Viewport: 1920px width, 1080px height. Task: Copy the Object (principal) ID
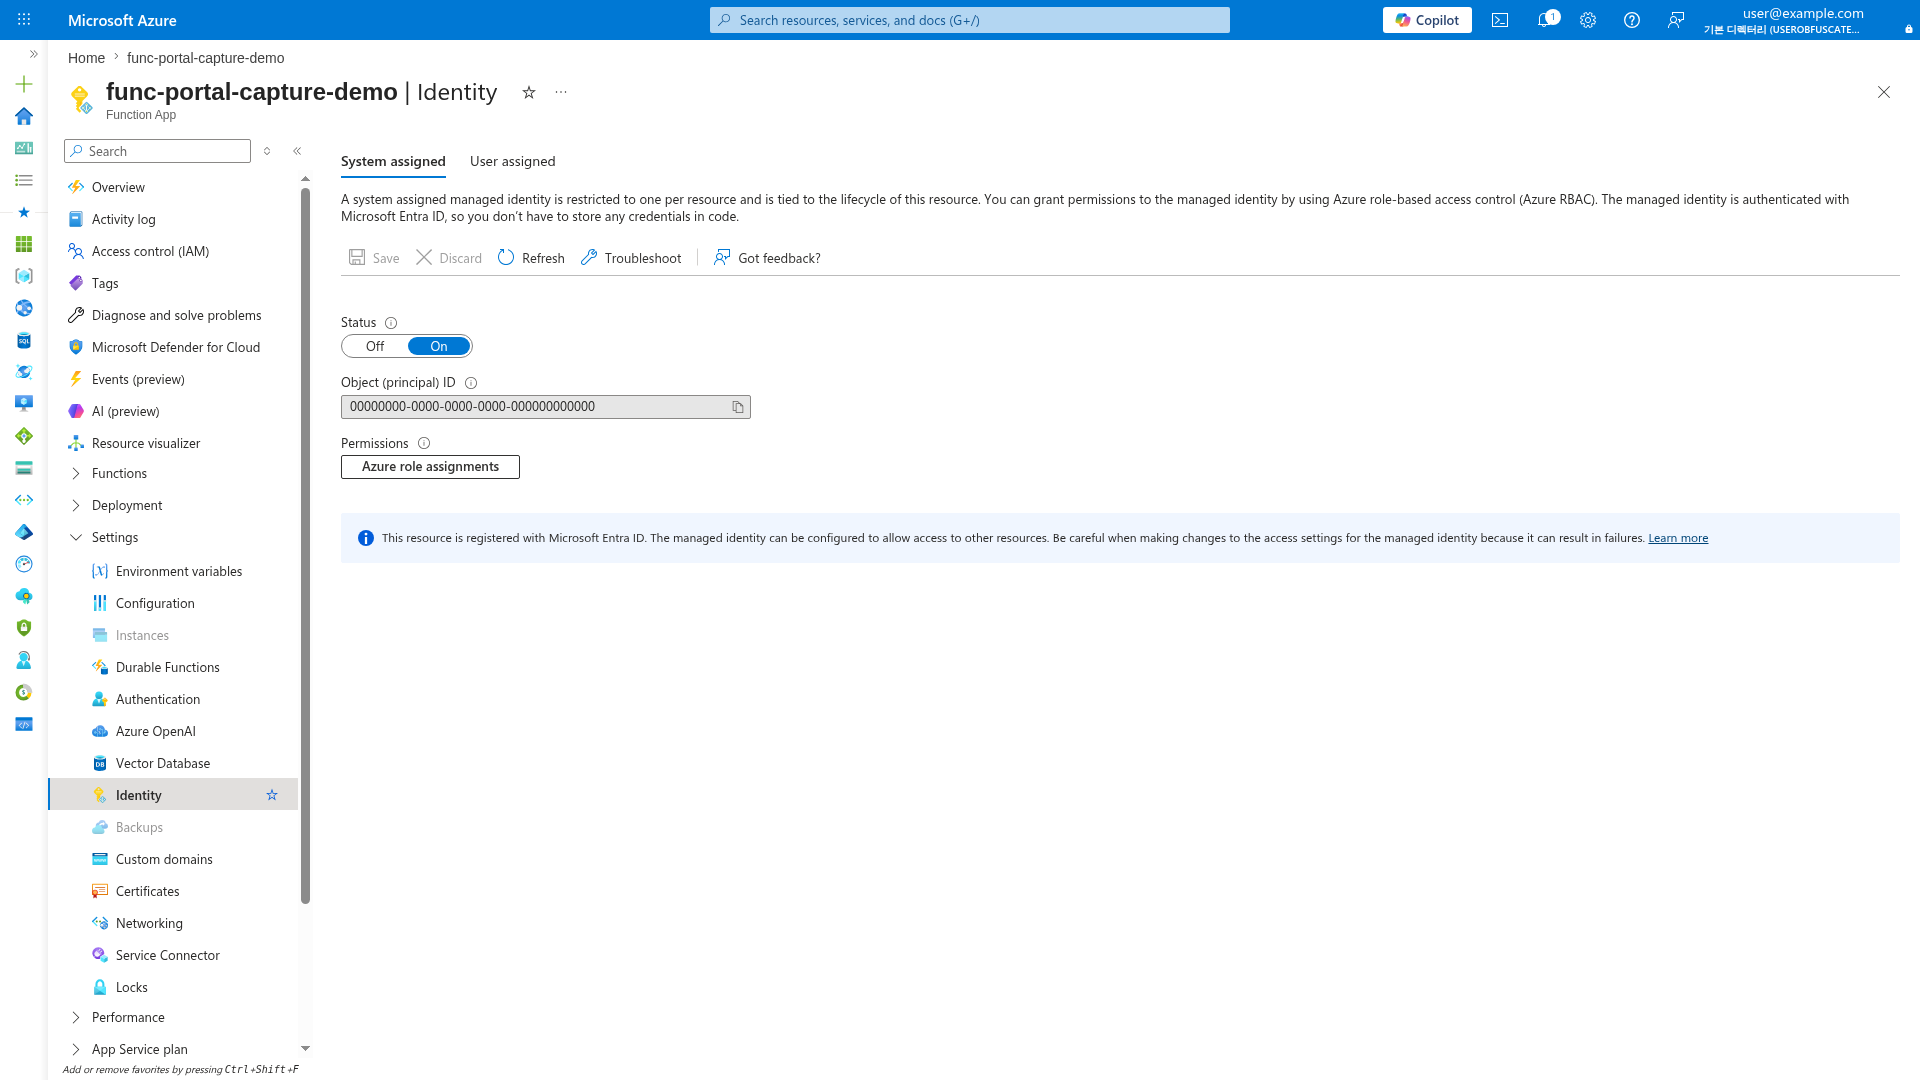[x=738, y=407]
